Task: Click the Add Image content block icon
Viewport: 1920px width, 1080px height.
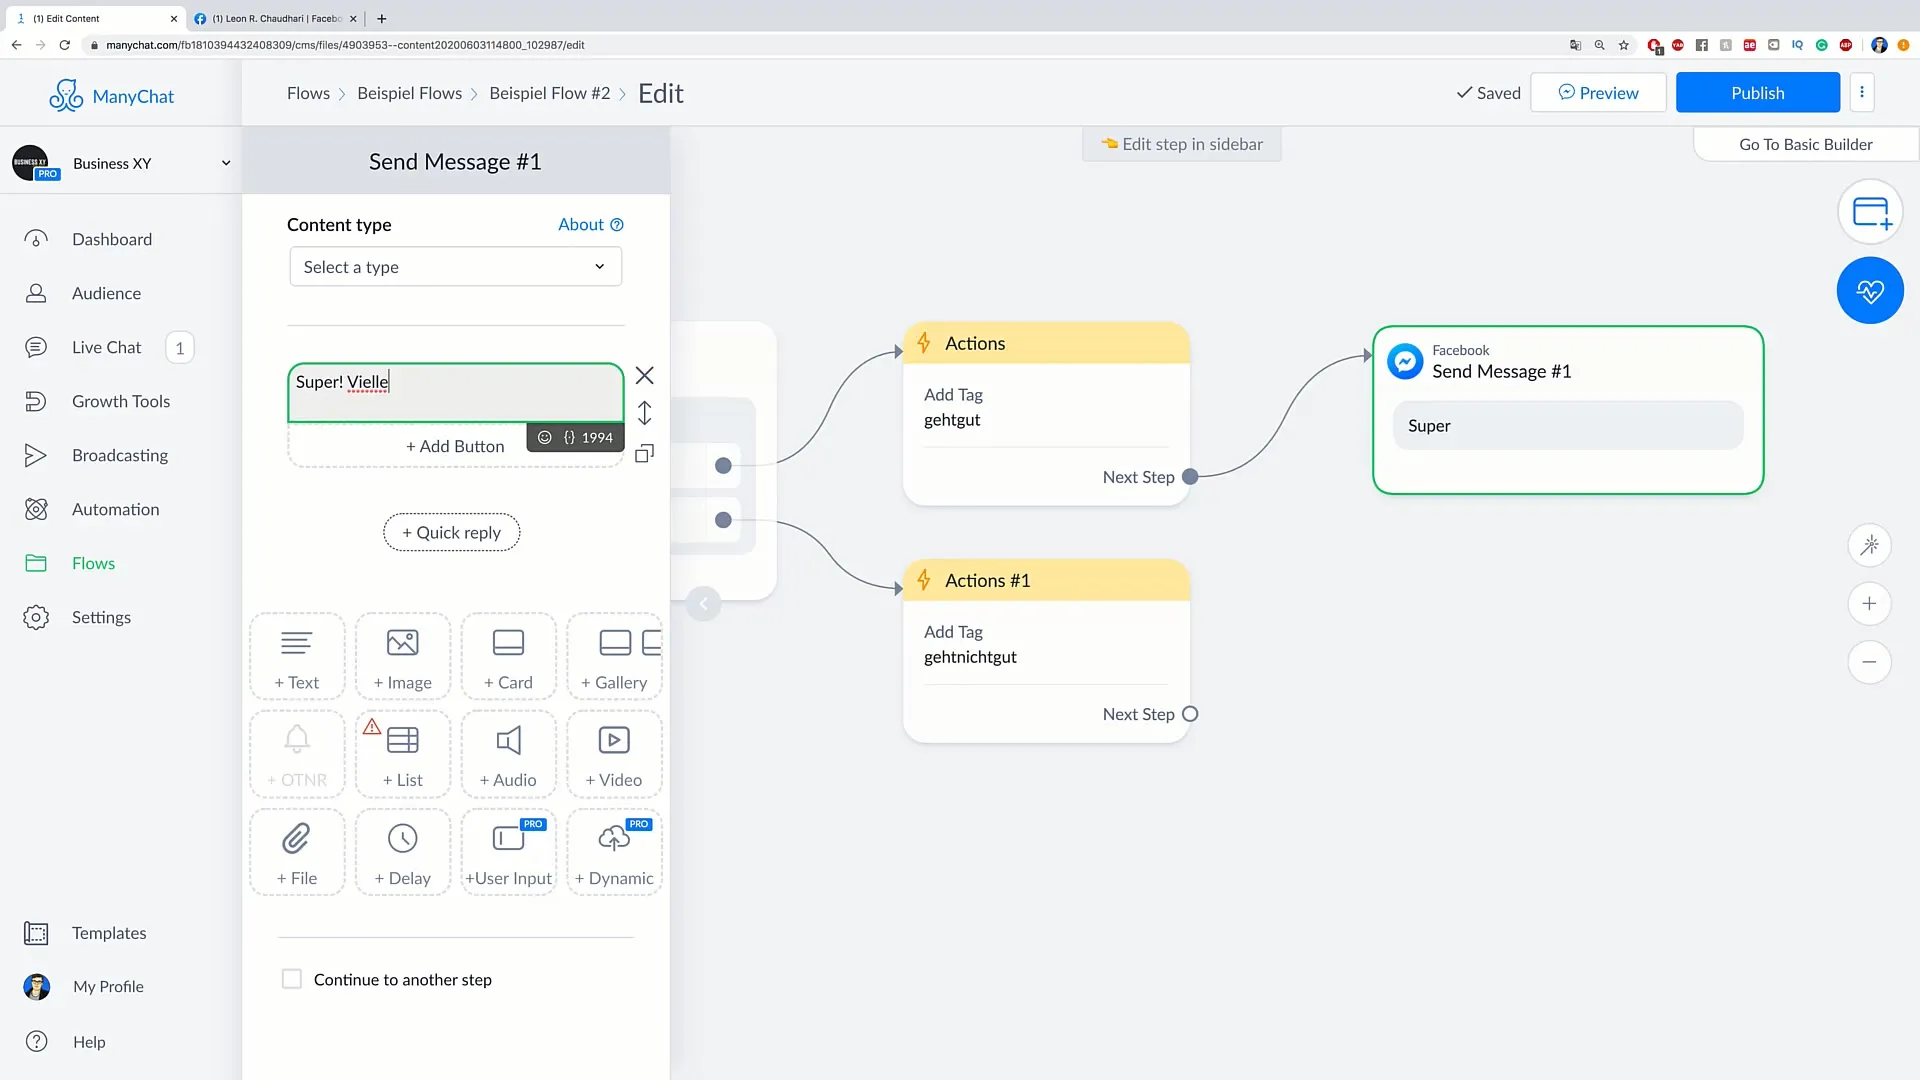Action: click(x=402, y=655)
